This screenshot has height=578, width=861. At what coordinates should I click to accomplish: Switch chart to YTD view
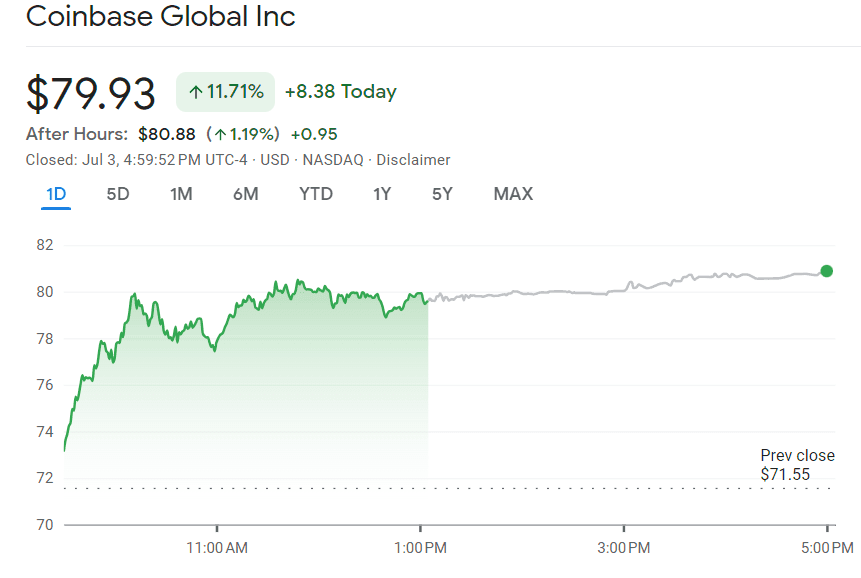316,194
